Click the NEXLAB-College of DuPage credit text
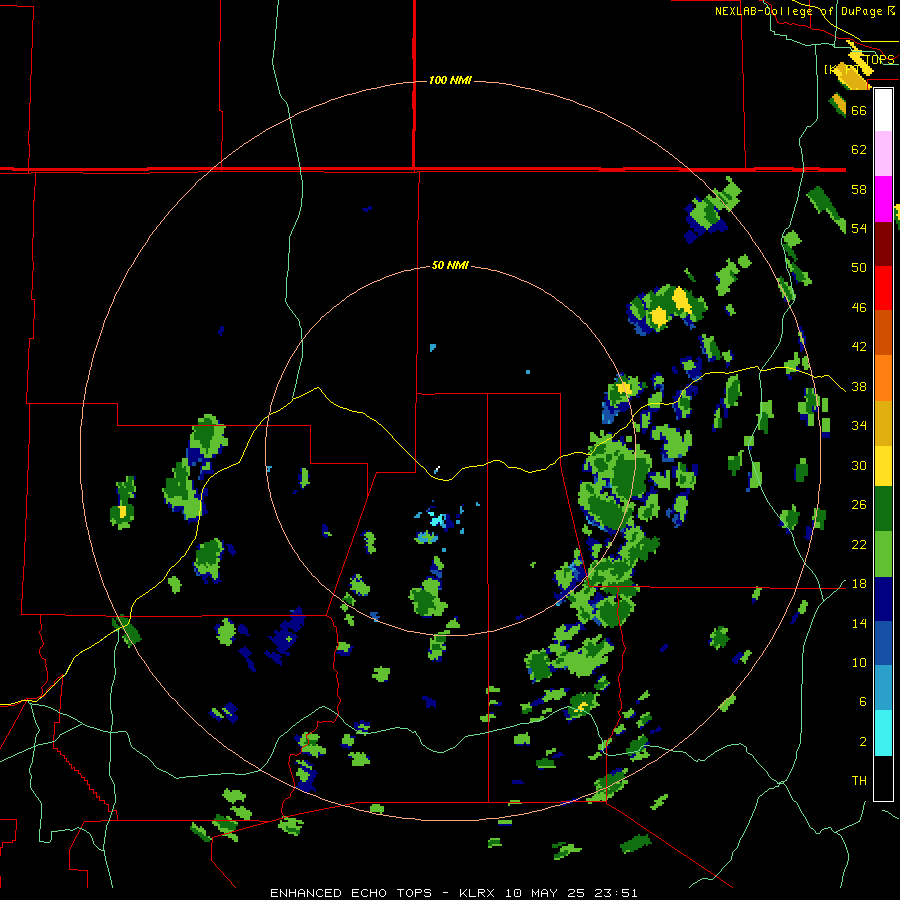The width and height of the screenshot is (900, 900). pyautogui.click(x=804, y=11)
